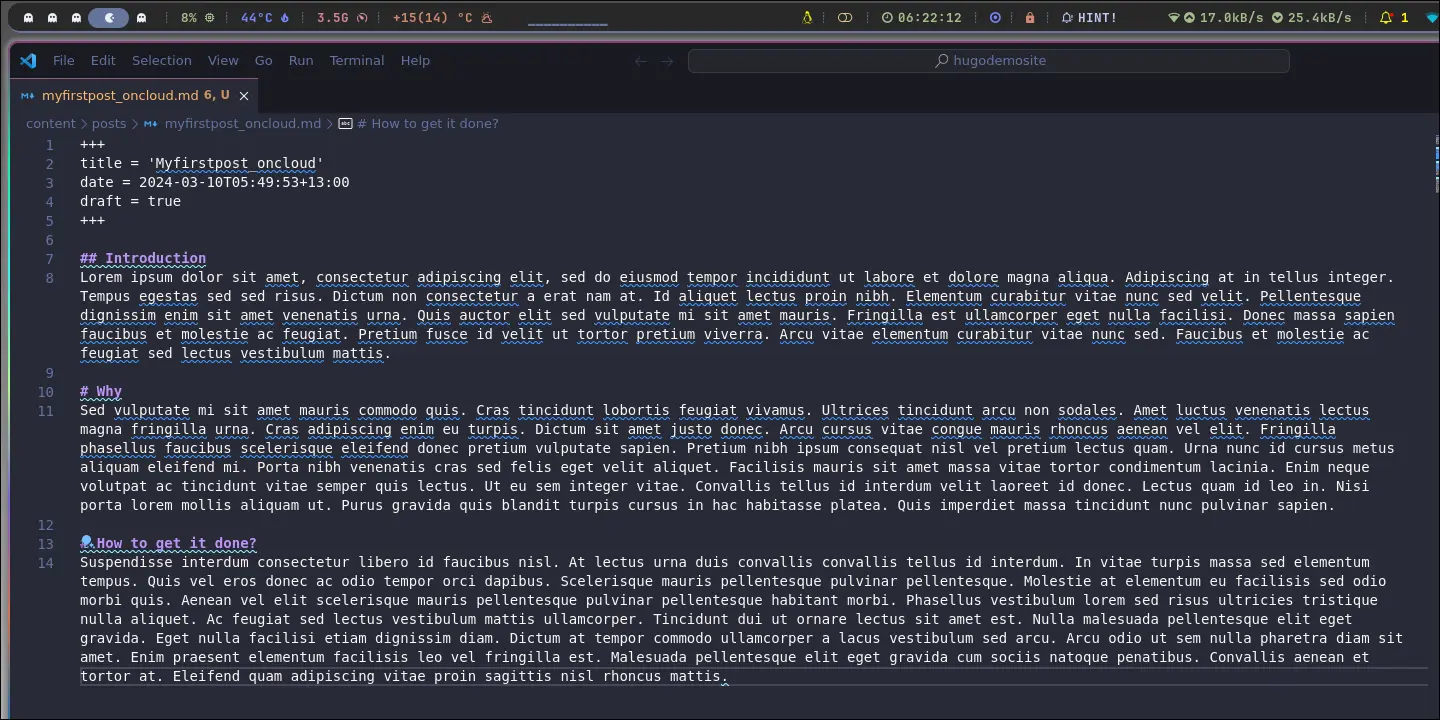Click the words 'Lorem ipsum' starting line 8
This screenshot has width=1440, height=720.
[126, 277]
